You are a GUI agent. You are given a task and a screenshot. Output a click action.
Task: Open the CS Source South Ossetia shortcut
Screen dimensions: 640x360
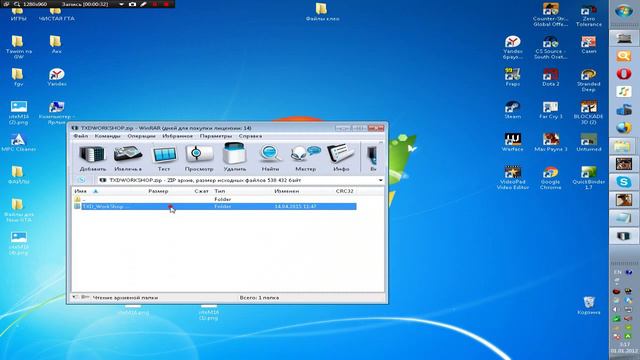(x=550, y=47)
